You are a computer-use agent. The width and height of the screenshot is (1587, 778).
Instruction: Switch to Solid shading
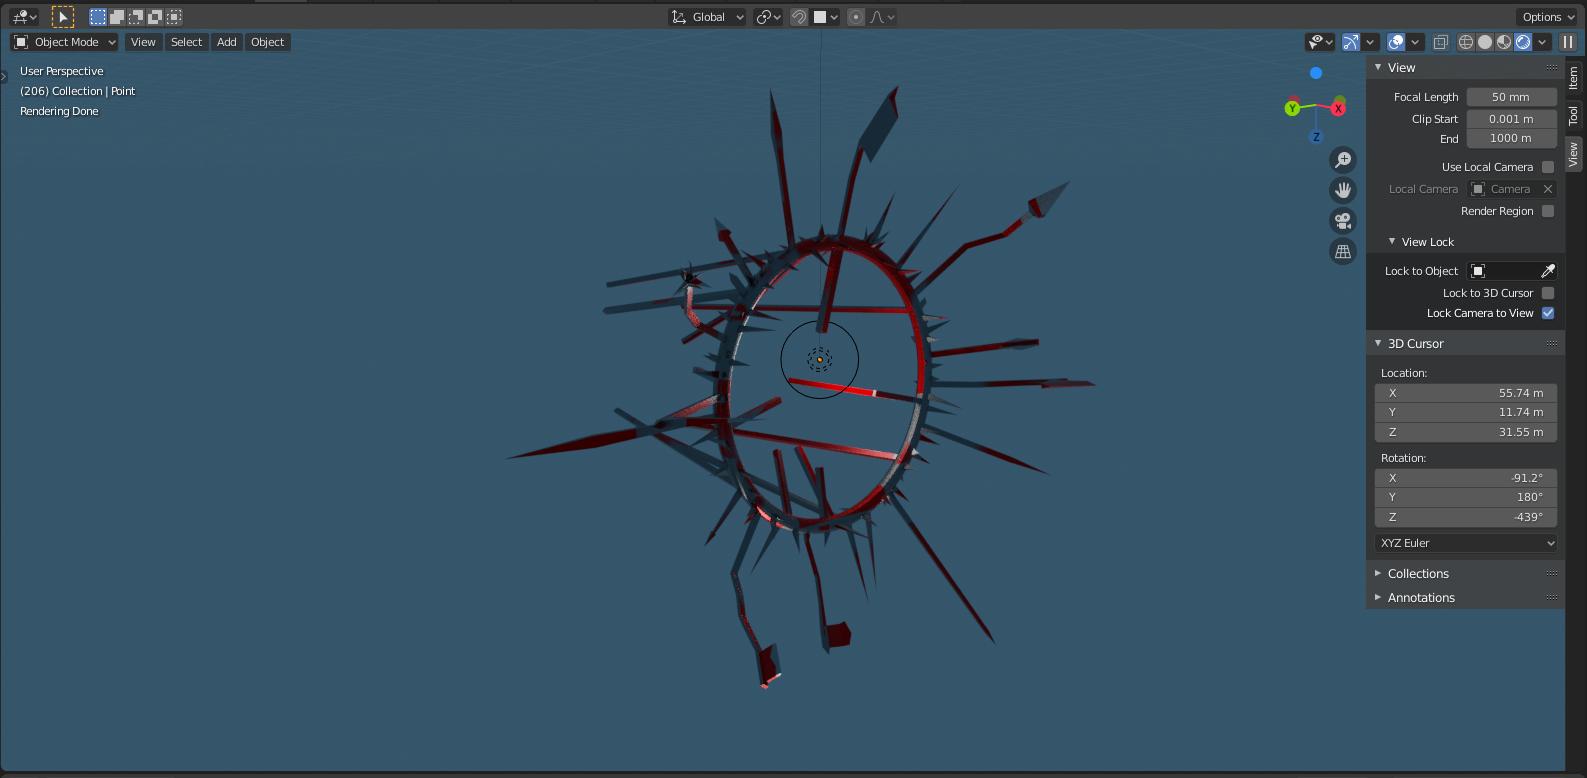pos(1485,42)
